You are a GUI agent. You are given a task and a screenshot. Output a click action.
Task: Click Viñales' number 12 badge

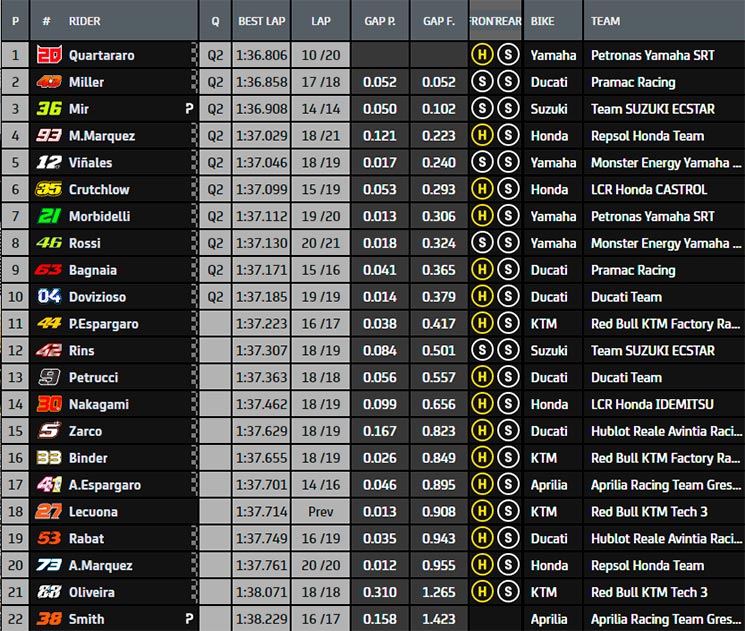pos(49,163)
